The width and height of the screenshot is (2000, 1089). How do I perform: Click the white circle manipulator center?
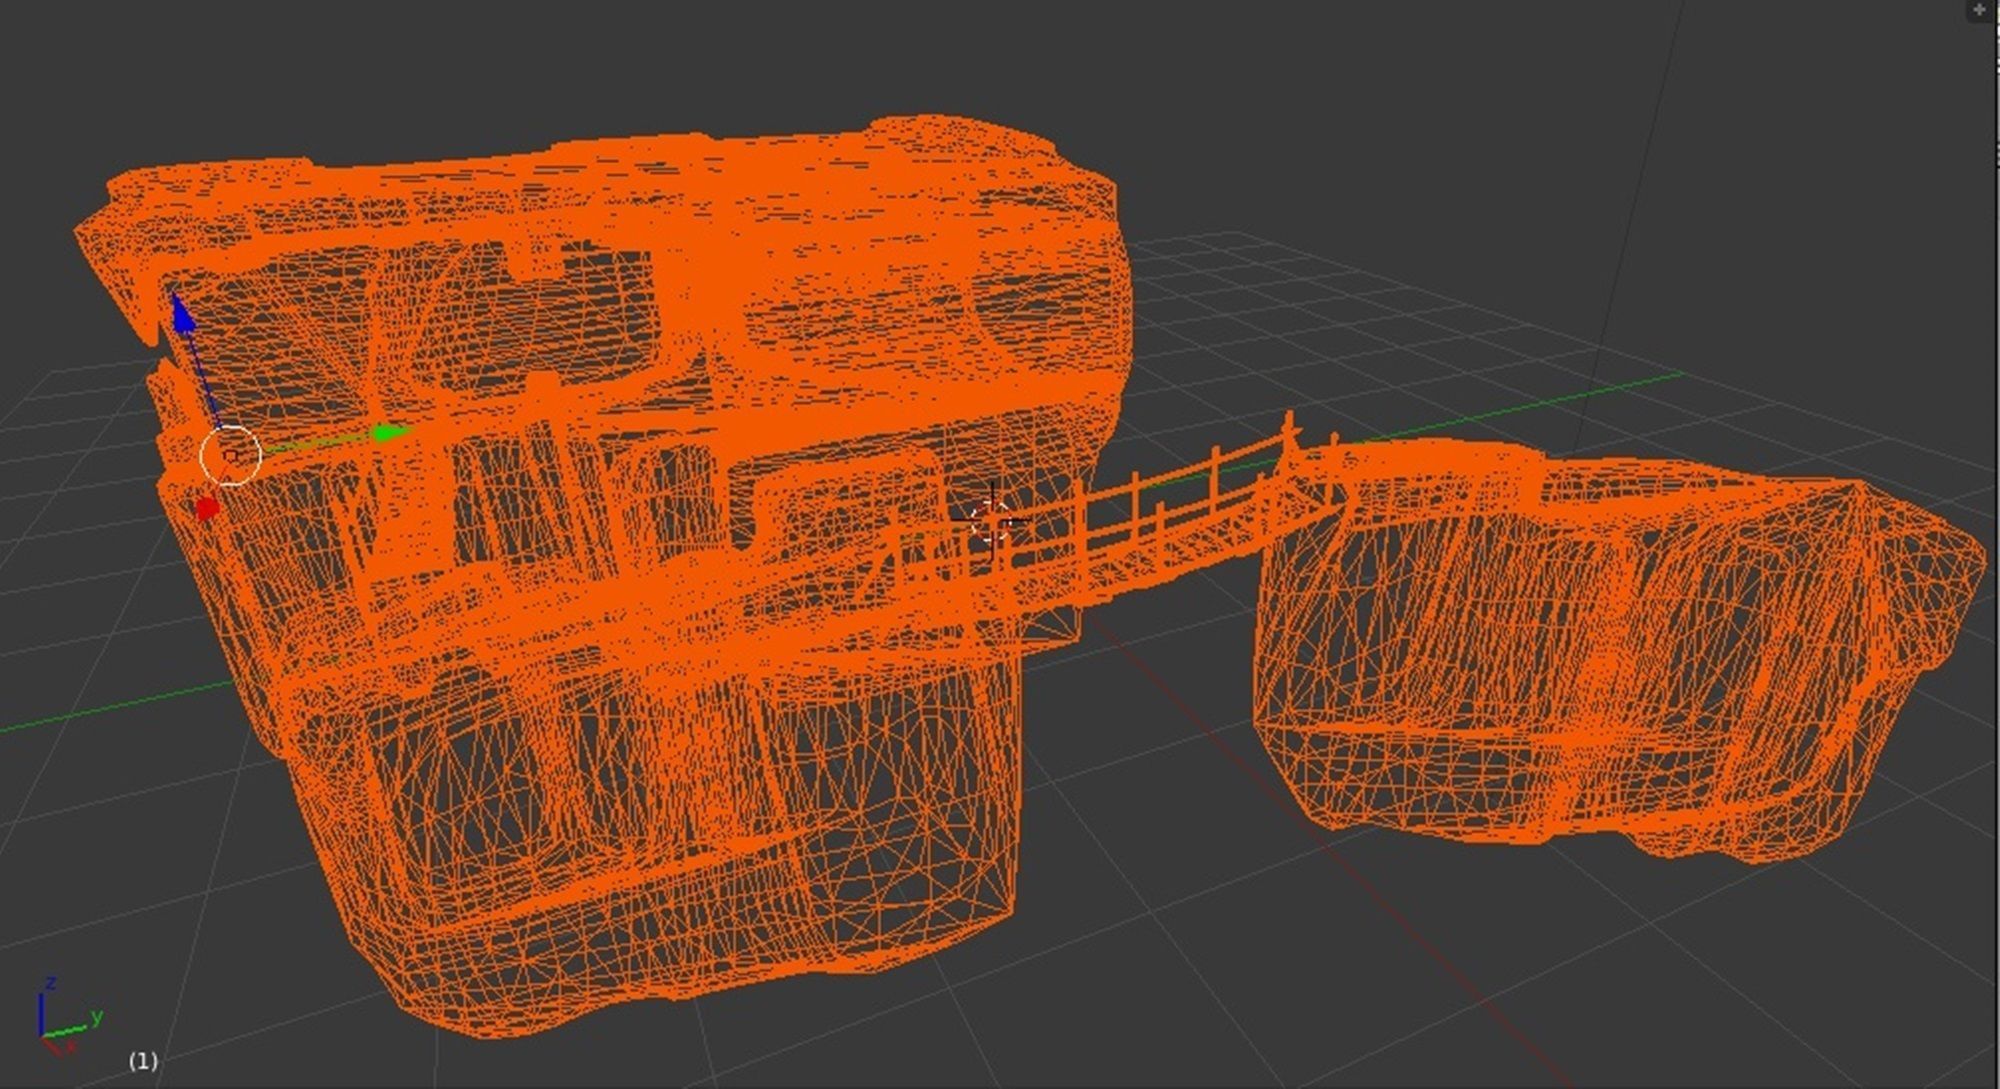230,455
